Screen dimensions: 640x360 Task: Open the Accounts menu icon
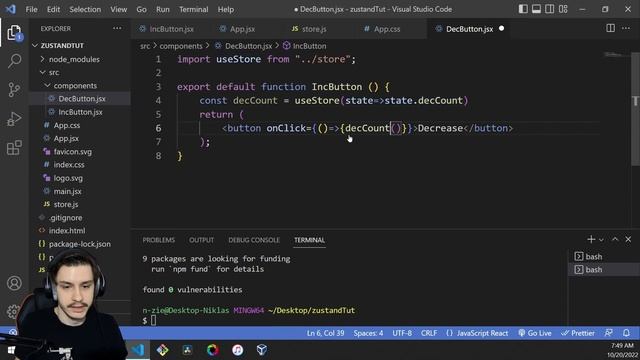click(x=14, y=283)
